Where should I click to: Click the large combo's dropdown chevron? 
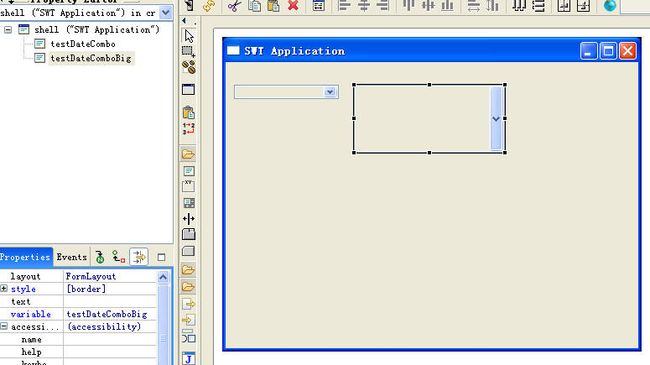pos(496,119)
